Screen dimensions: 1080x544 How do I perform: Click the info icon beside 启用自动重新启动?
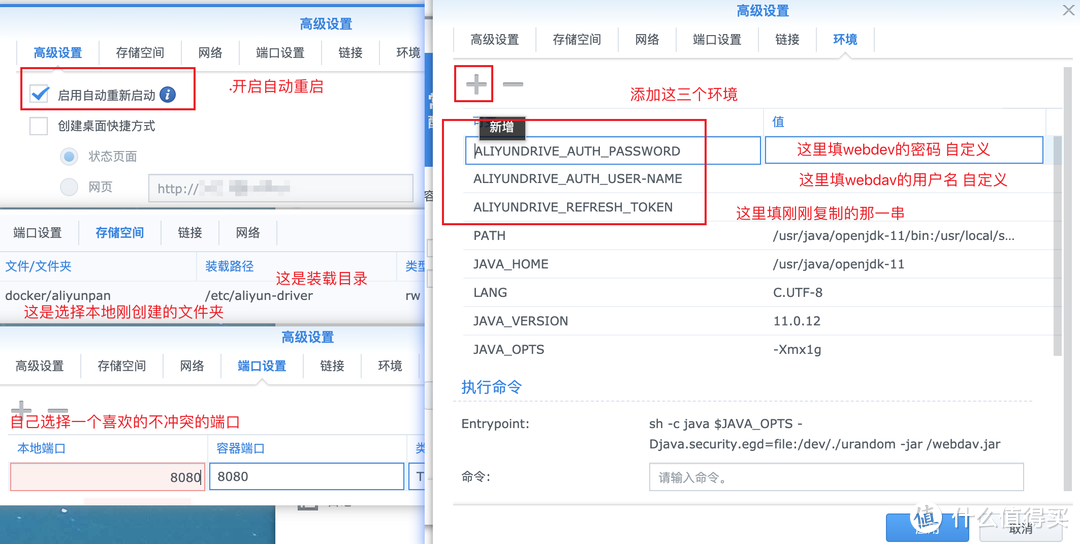click(x=167, y=94)
